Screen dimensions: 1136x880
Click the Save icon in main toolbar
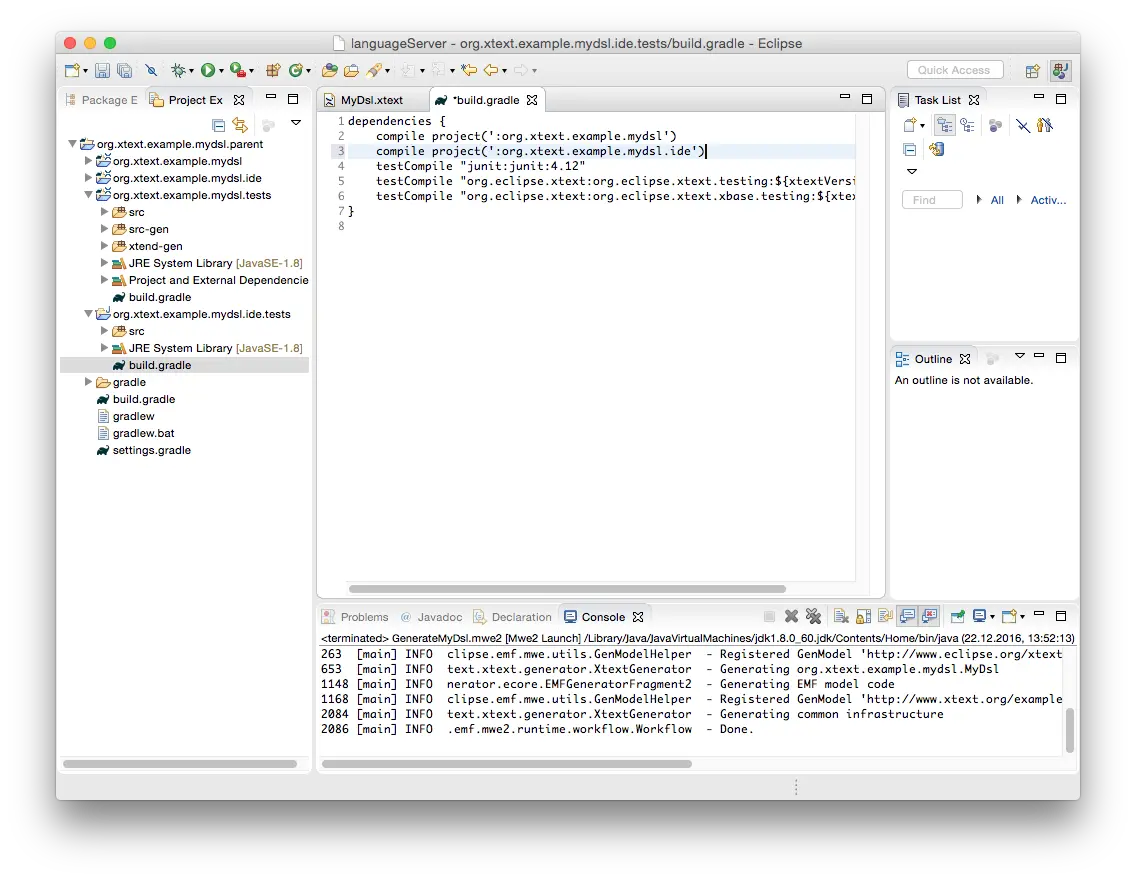pos(102,70)
